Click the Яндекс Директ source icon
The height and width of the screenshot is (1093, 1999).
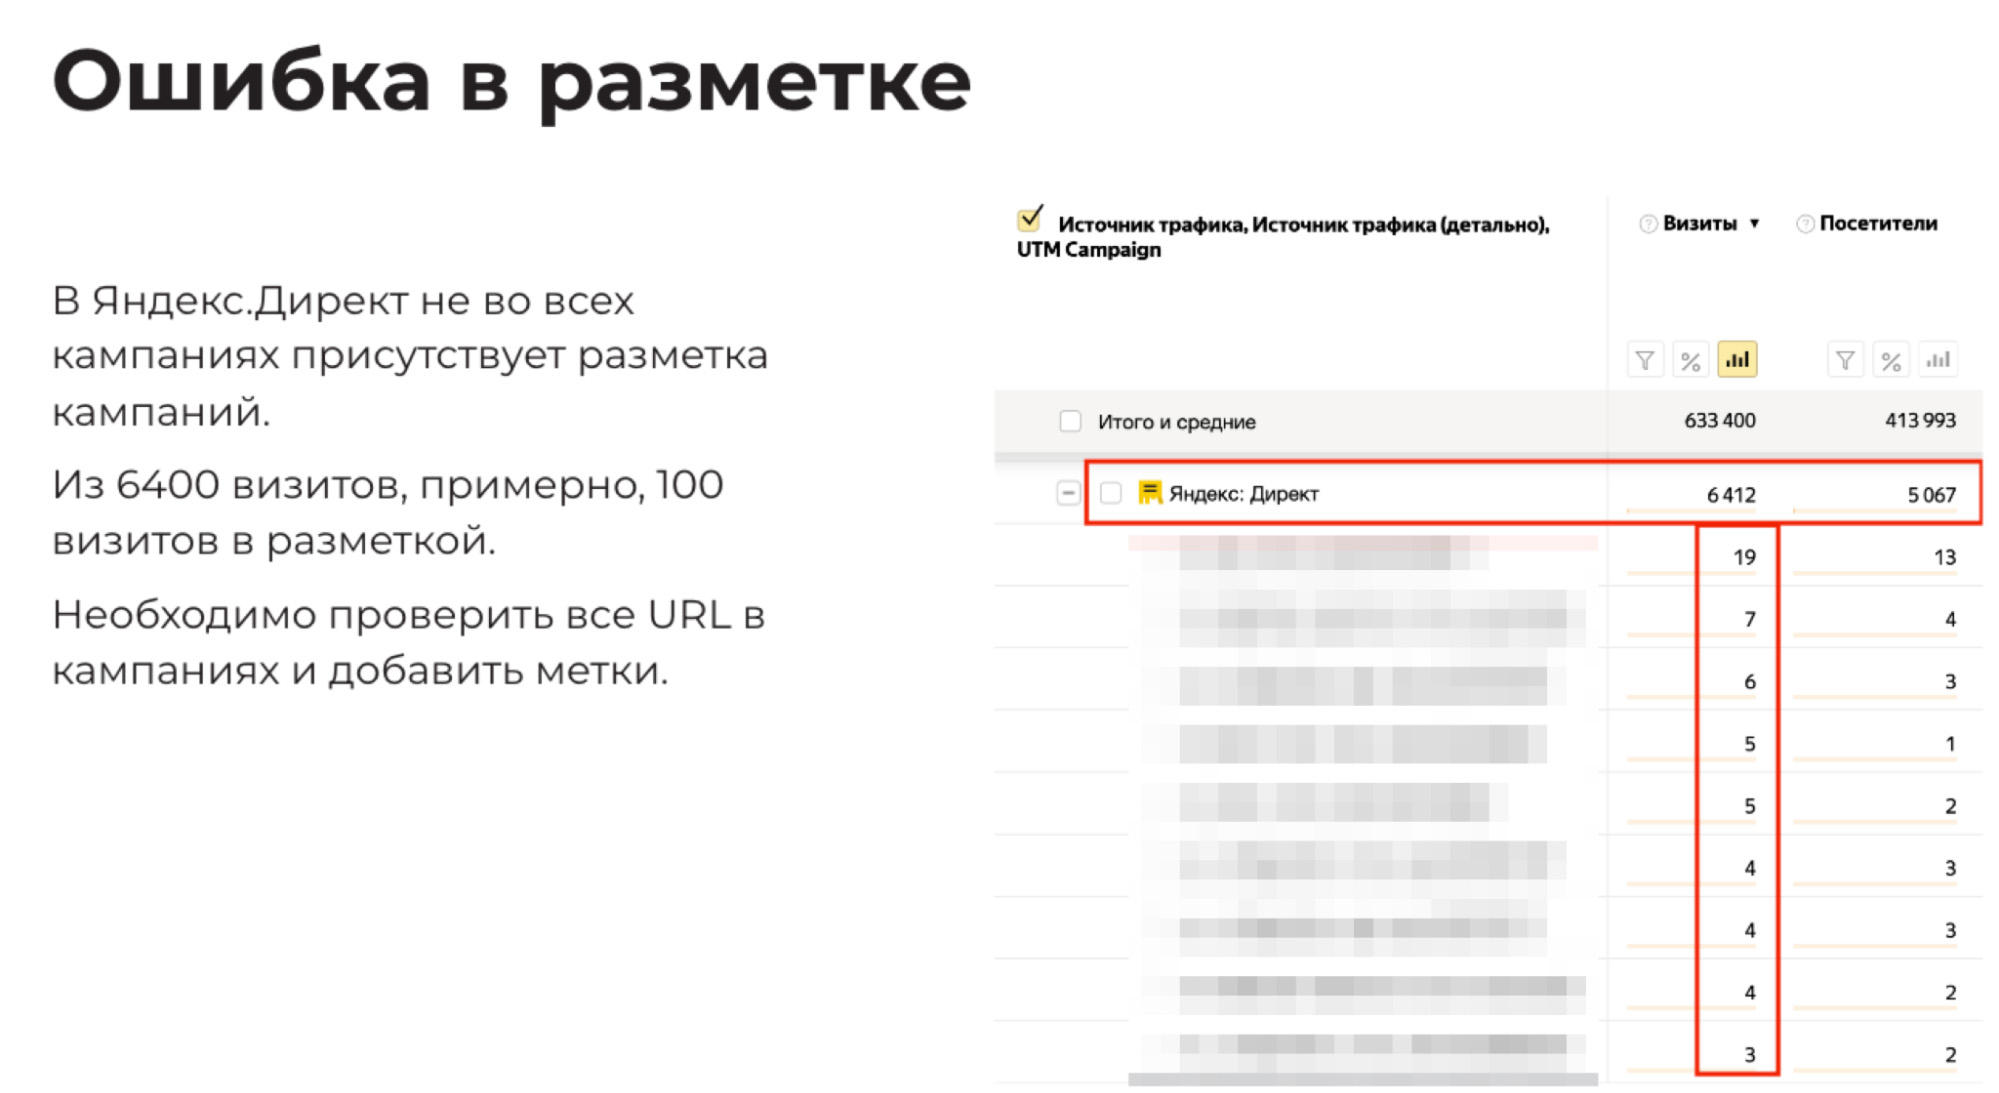click(1150, 493)
